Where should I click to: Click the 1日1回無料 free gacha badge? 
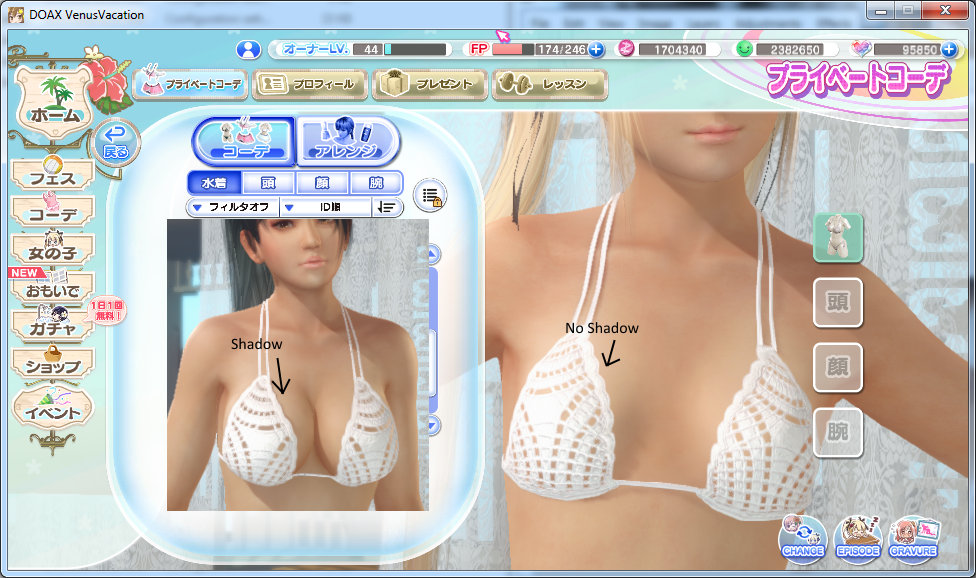tap(107, 310)
